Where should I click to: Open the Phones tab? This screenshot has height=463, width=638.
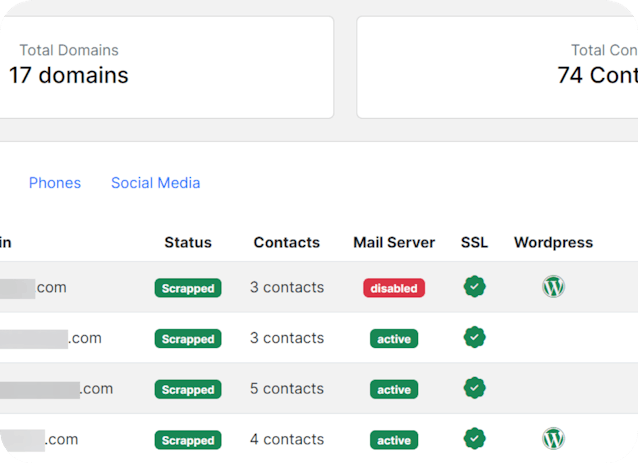tap(55, 183)
